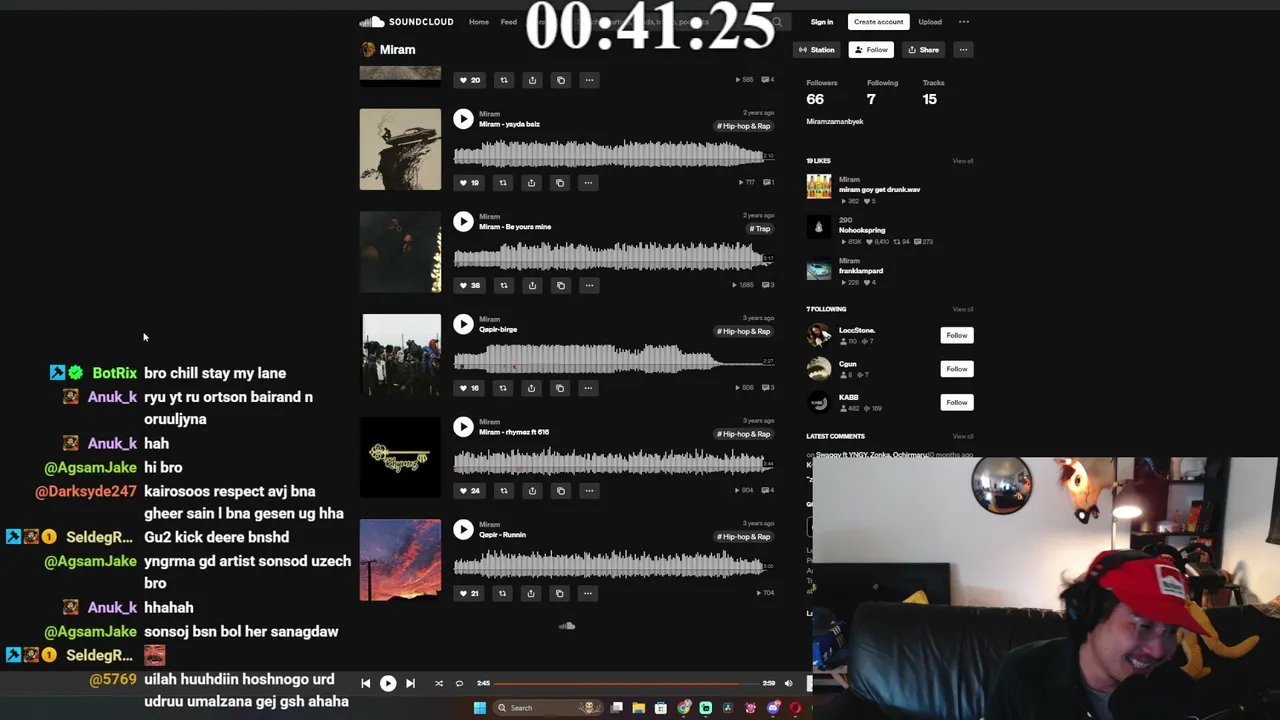
Task: Go to SoundCloud Home tab
Action: (x=479, y=22)
